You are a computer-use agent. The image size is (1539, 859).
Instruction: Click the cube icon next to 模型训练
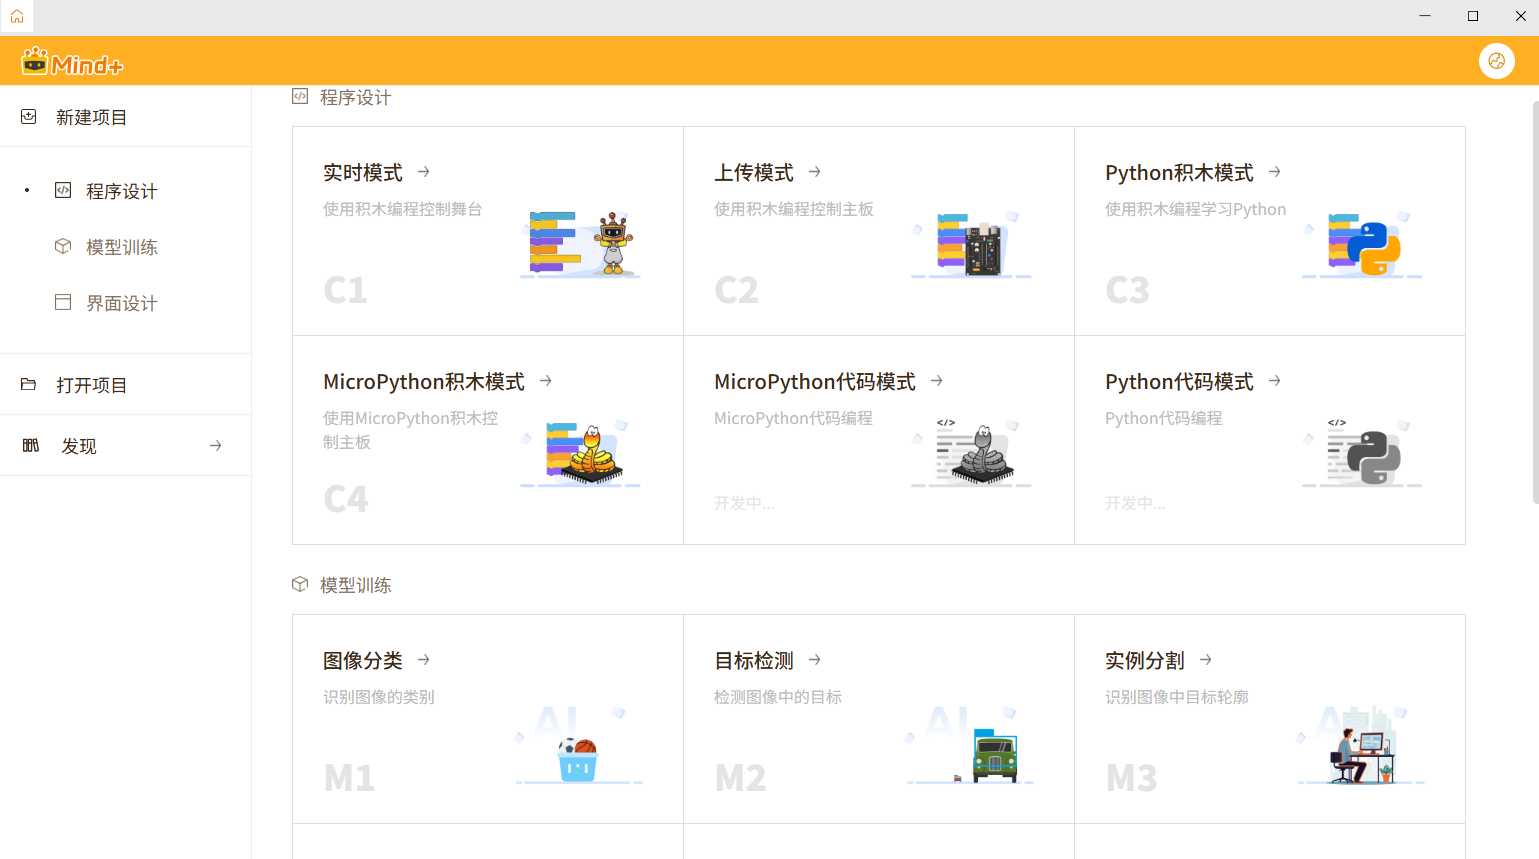click(x=62, y=246)
